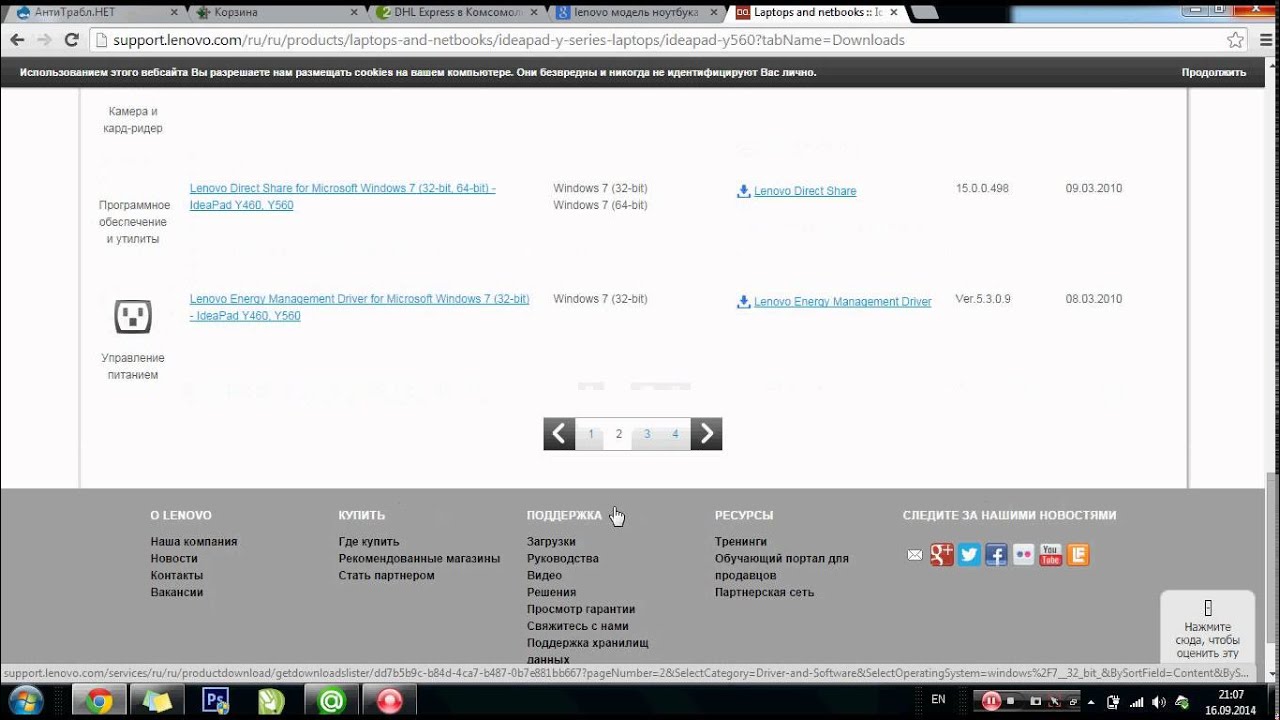Switch to the lenovo модель ноутбука tab

click(x=636, y=12)
